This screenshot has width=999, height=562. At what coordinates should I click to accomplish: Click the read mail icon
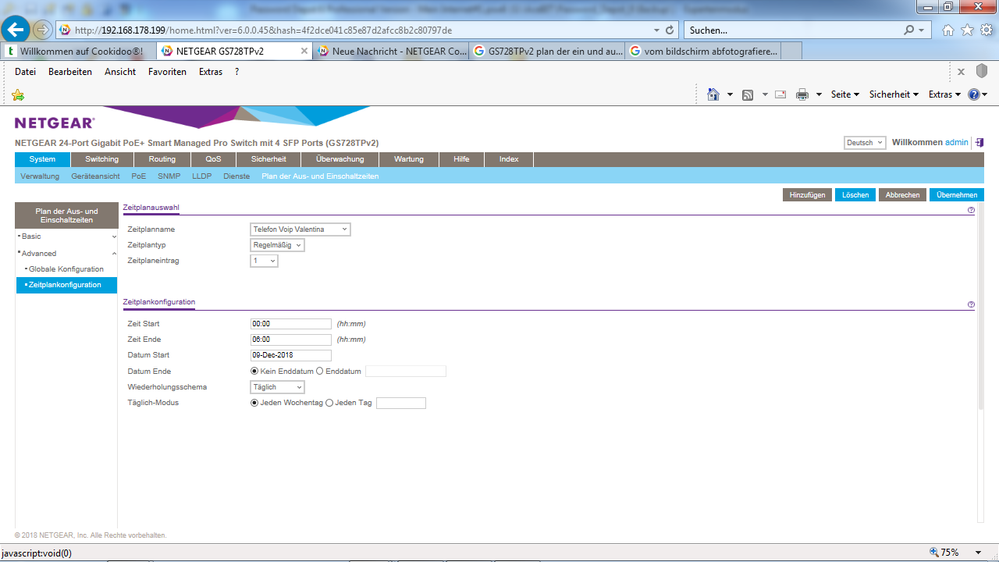click(780, 94)
